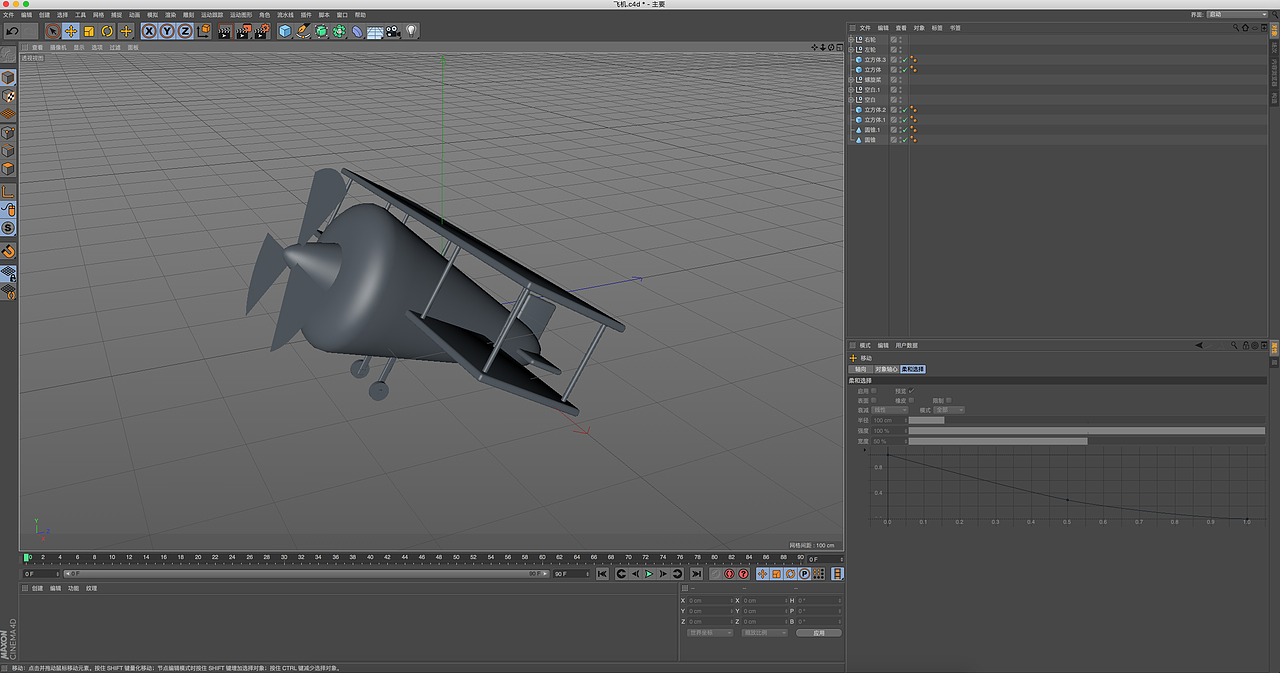Toggle X axis lock
The height and width of the screenshot is (673, 1280).
tap(149, 31)
